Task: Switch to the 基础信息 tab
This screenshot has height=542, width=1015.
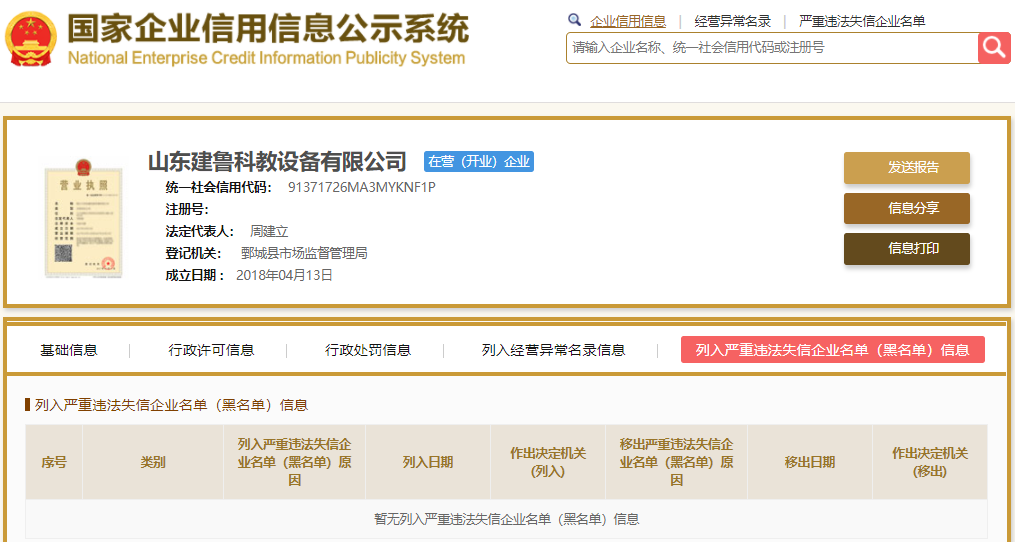Action: 69,350
